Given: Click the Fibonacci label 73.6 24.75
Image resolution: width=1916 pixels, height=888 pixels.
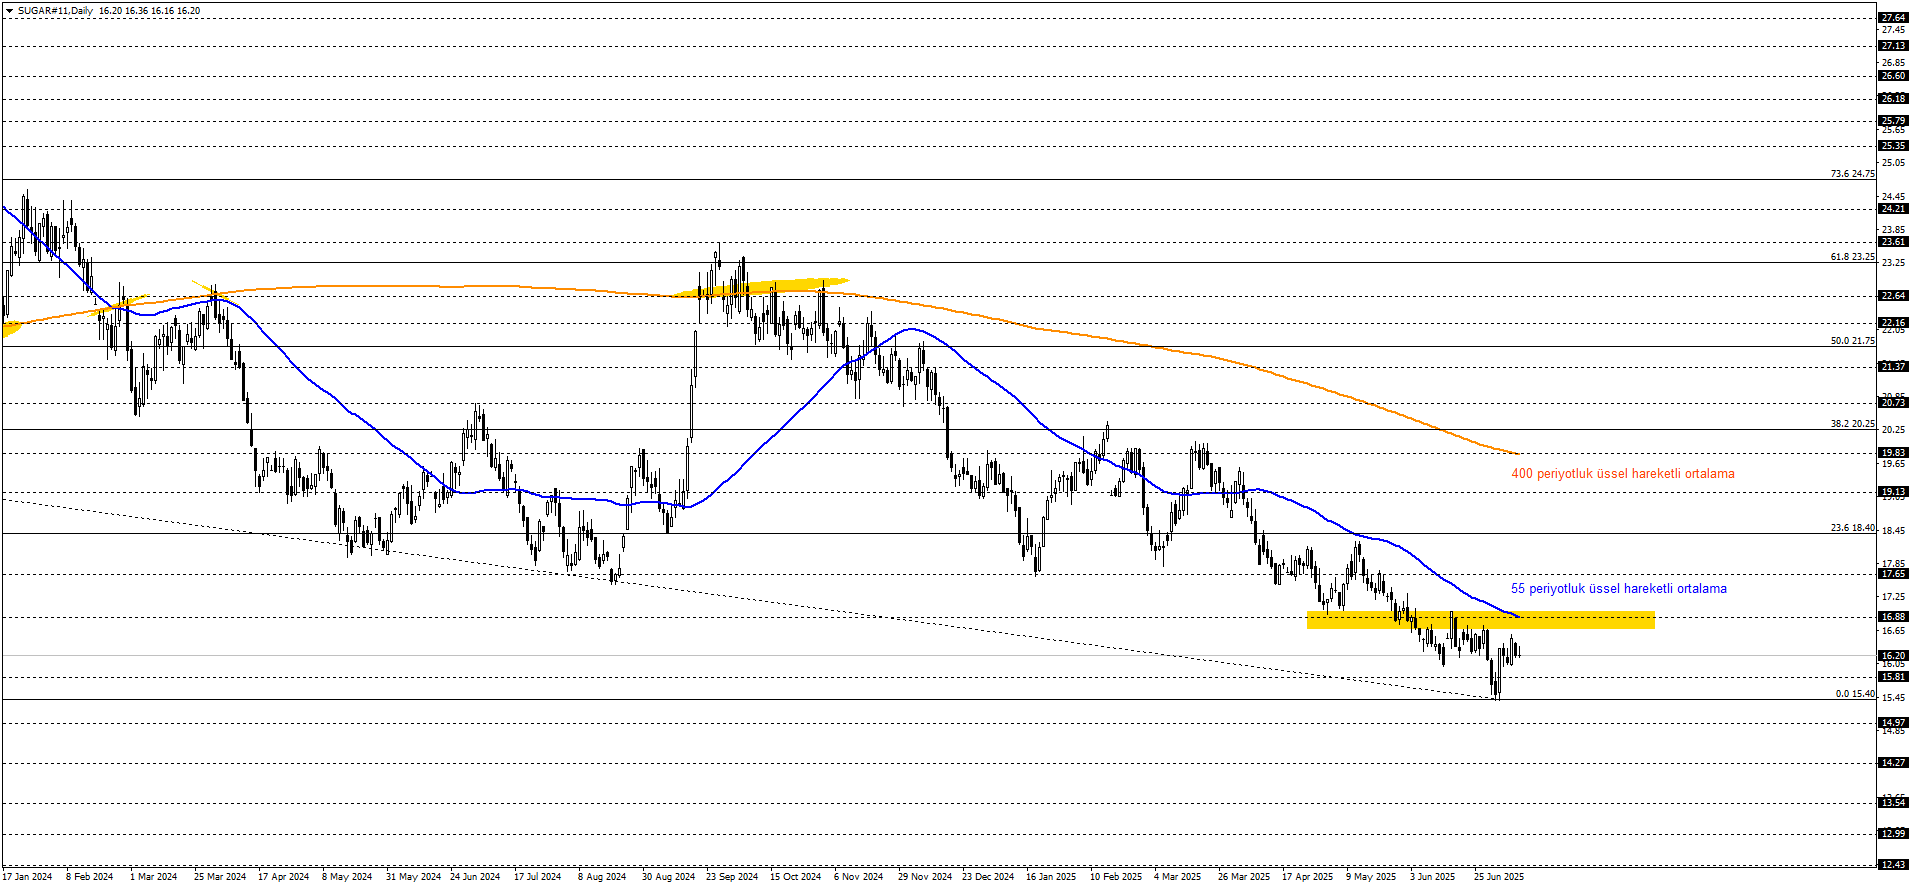Looking at the screenshot, I should (1853, 174).
